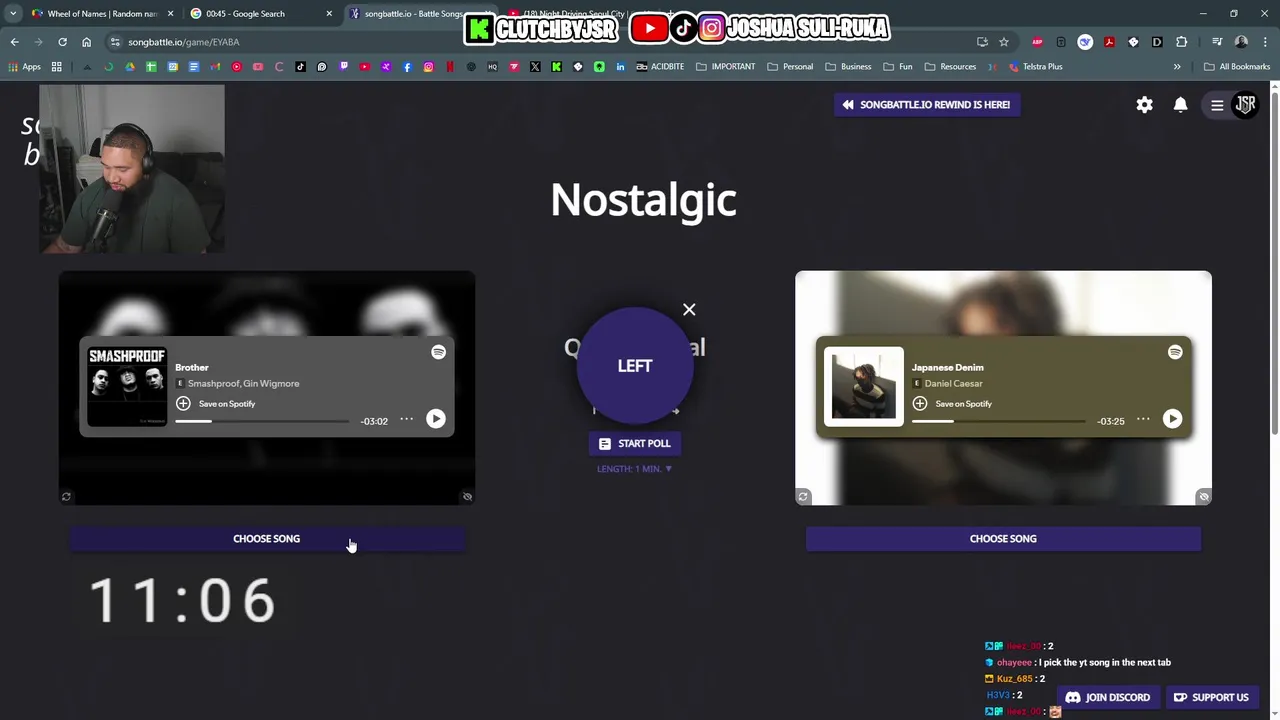Open more options on the Japanese Denim player
The width and height of the screenshot is (1280, 720).
pyautogui.click(x=1143, y=419)
